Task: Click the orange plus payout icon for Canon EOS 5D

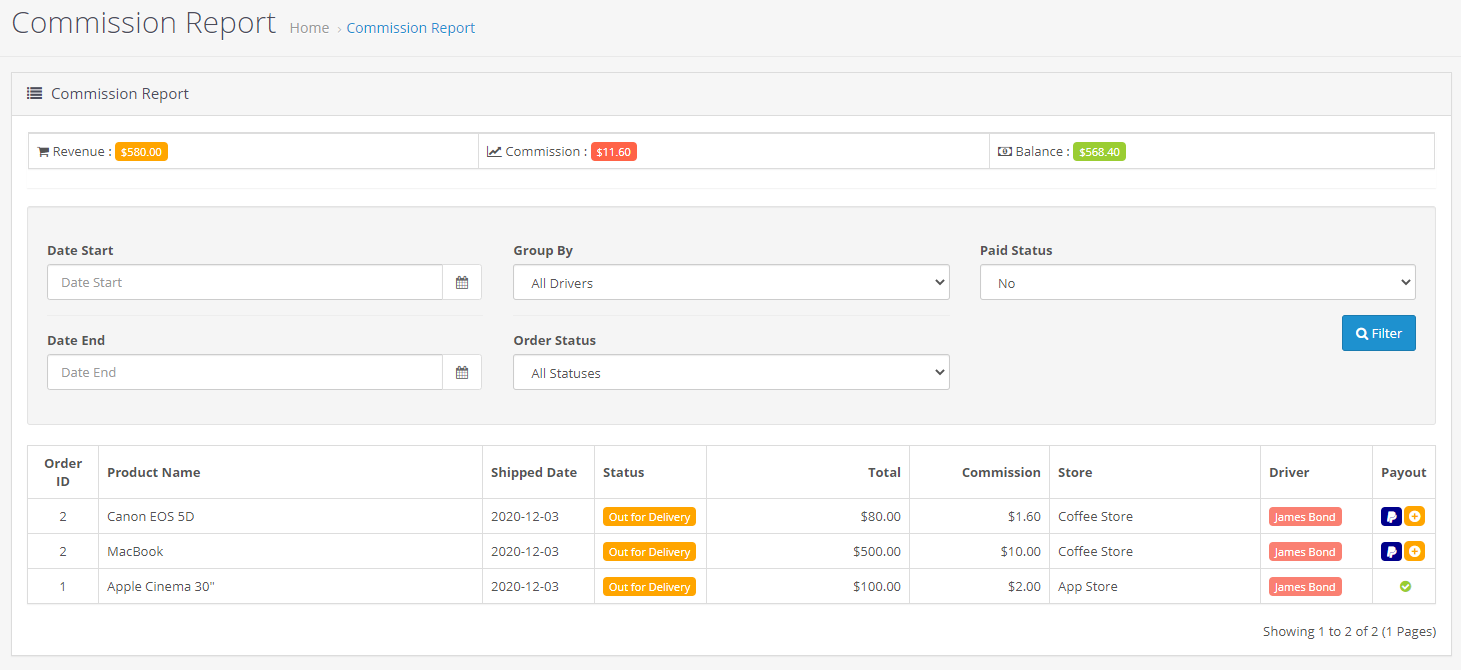Action: (x=1414, y=517)
